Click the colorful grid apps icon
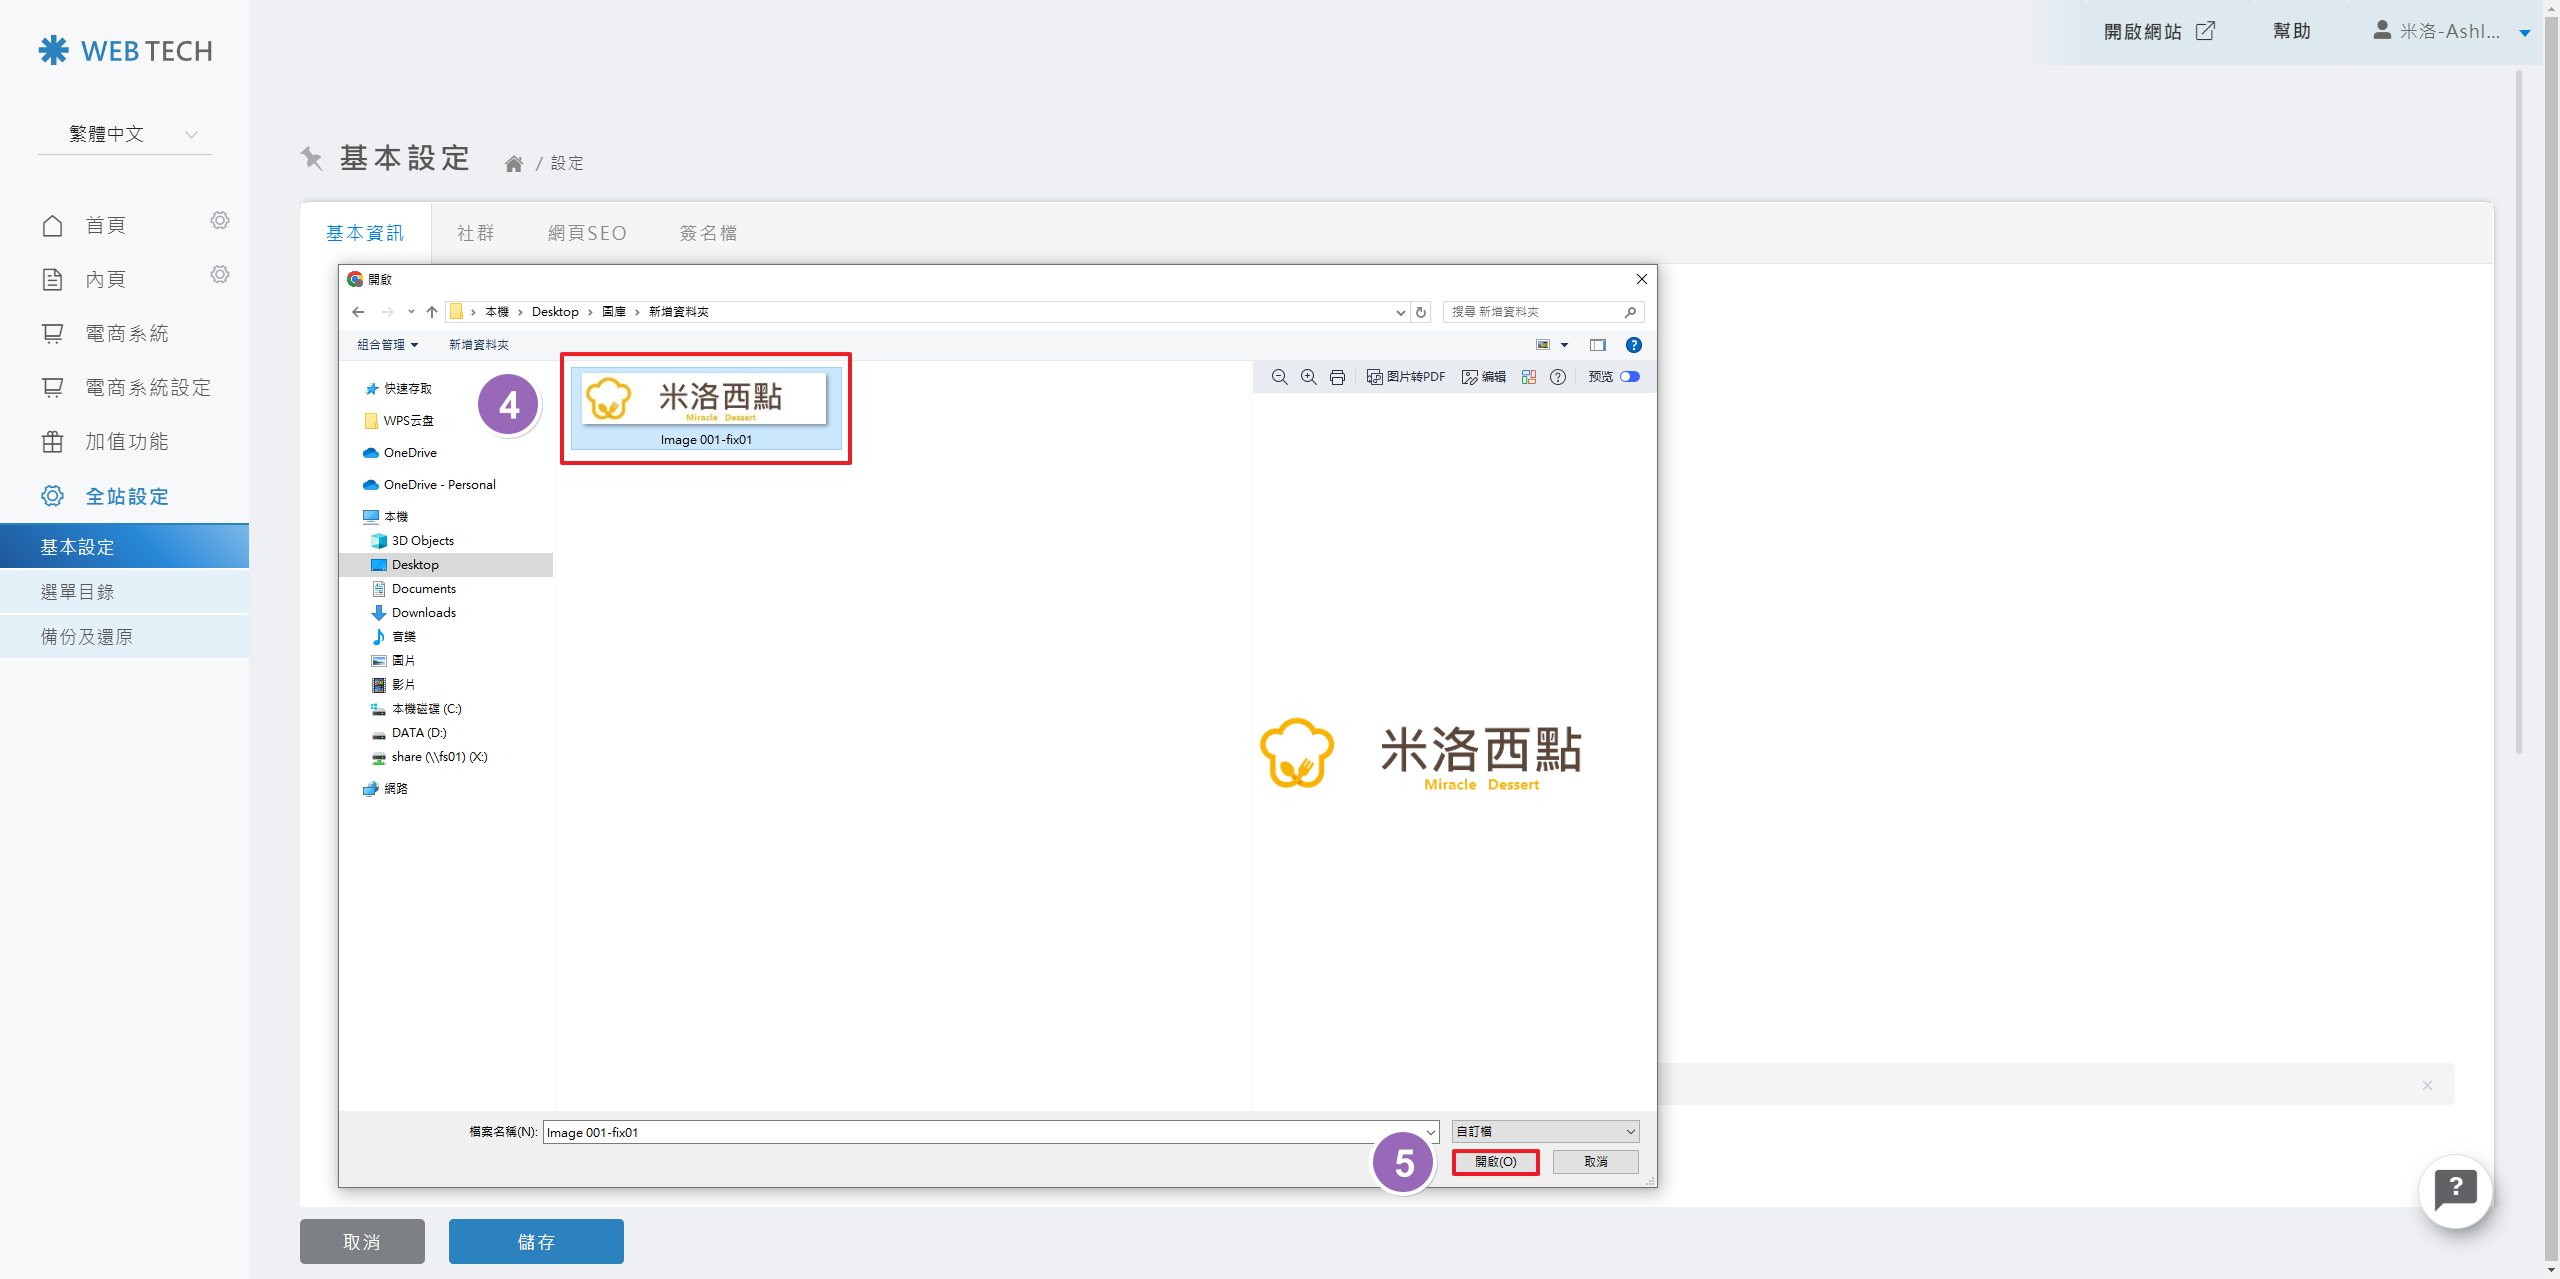The image size is (2560, 1279). pos(1528,377)
